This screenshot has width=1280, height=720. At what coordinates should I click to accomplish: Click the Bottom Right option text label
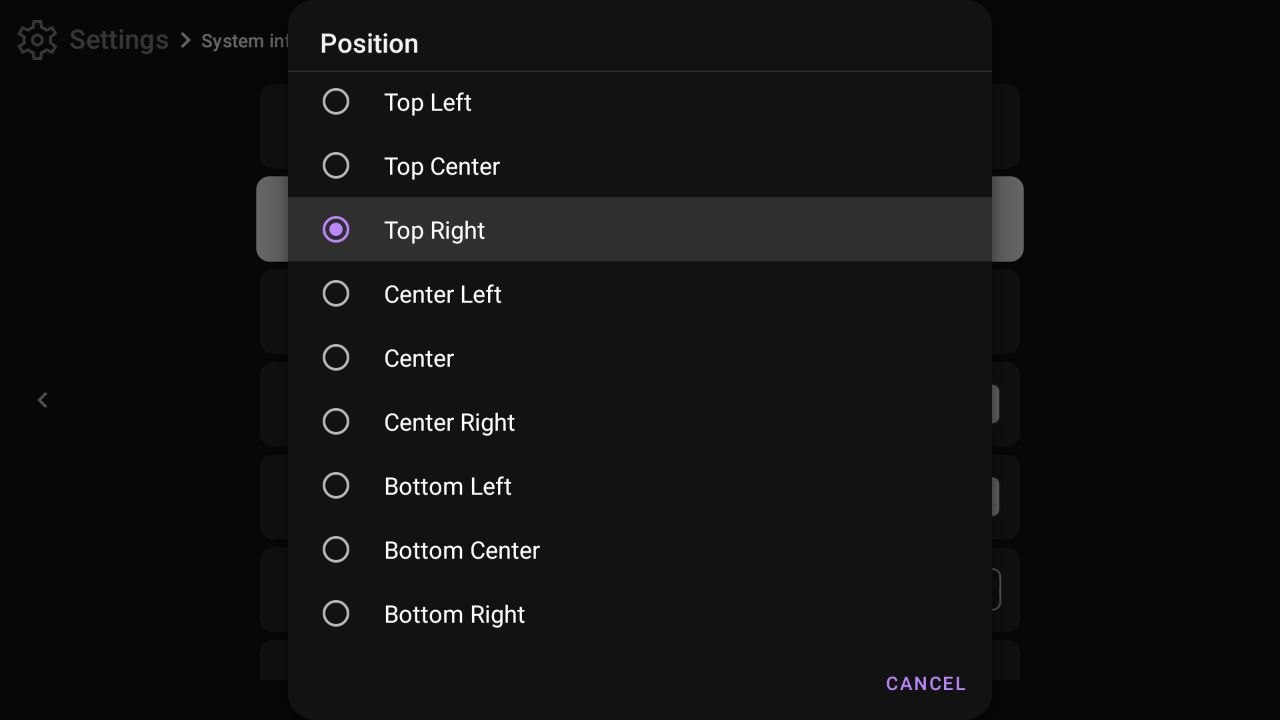coord(454,614)
